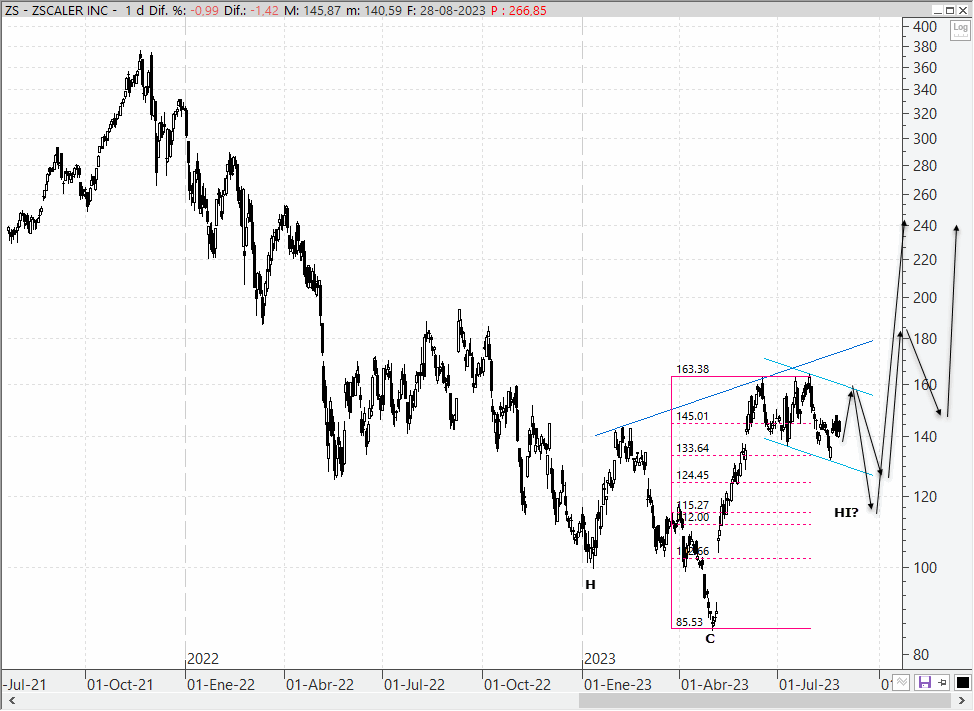Viewport: 974px width, 711px height.
Task: Click the 'P : 266,85' price text
Action: point(519,11)
